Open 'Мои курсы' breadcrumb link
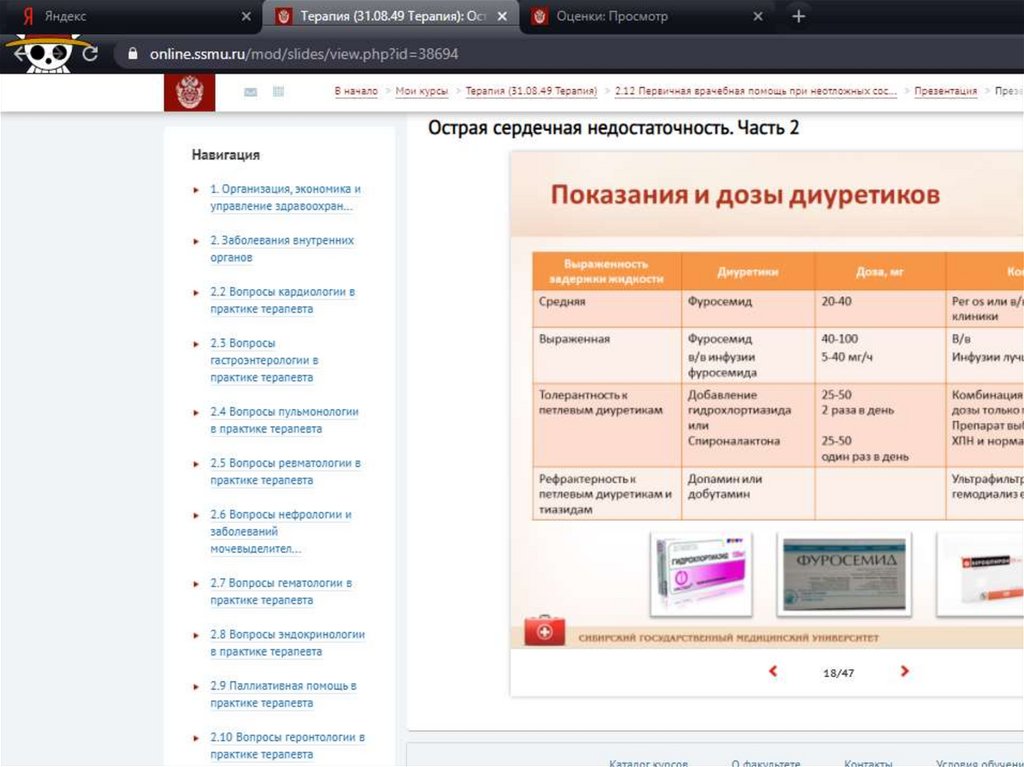 pyautogui.click(x=421, y=91)
